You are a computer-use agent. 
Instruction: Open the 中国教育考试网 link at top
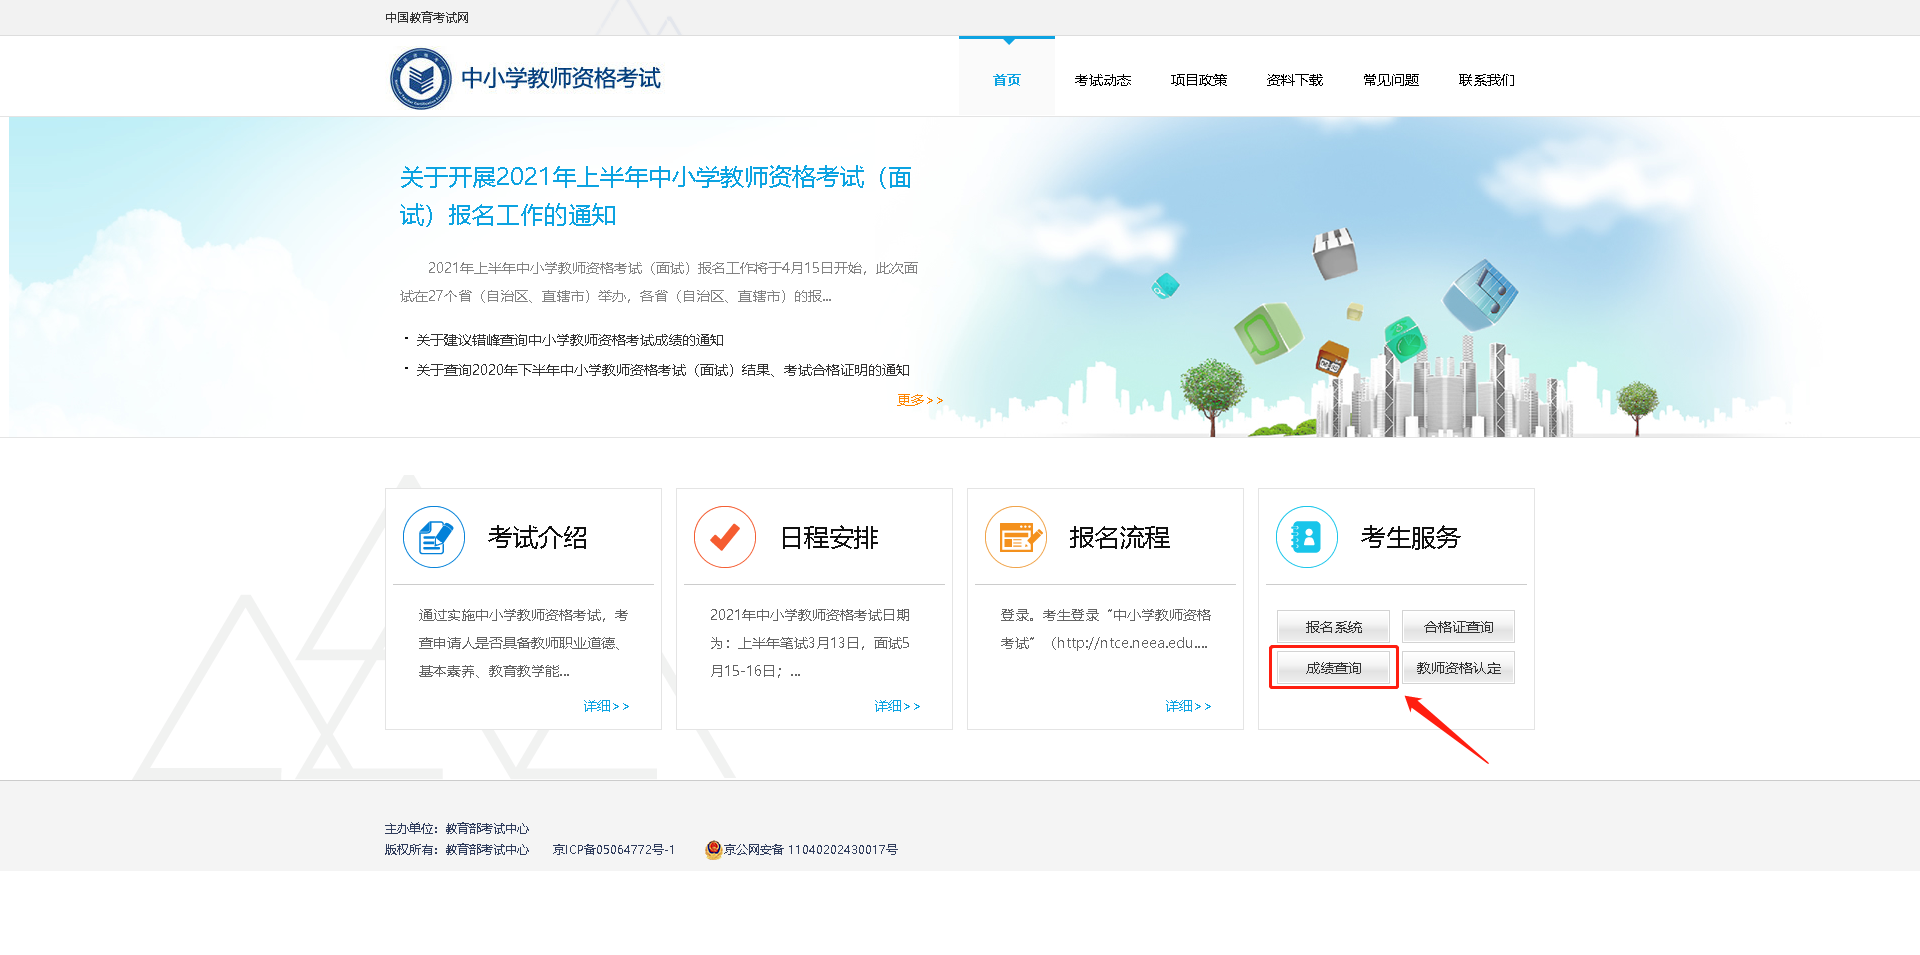427,18
